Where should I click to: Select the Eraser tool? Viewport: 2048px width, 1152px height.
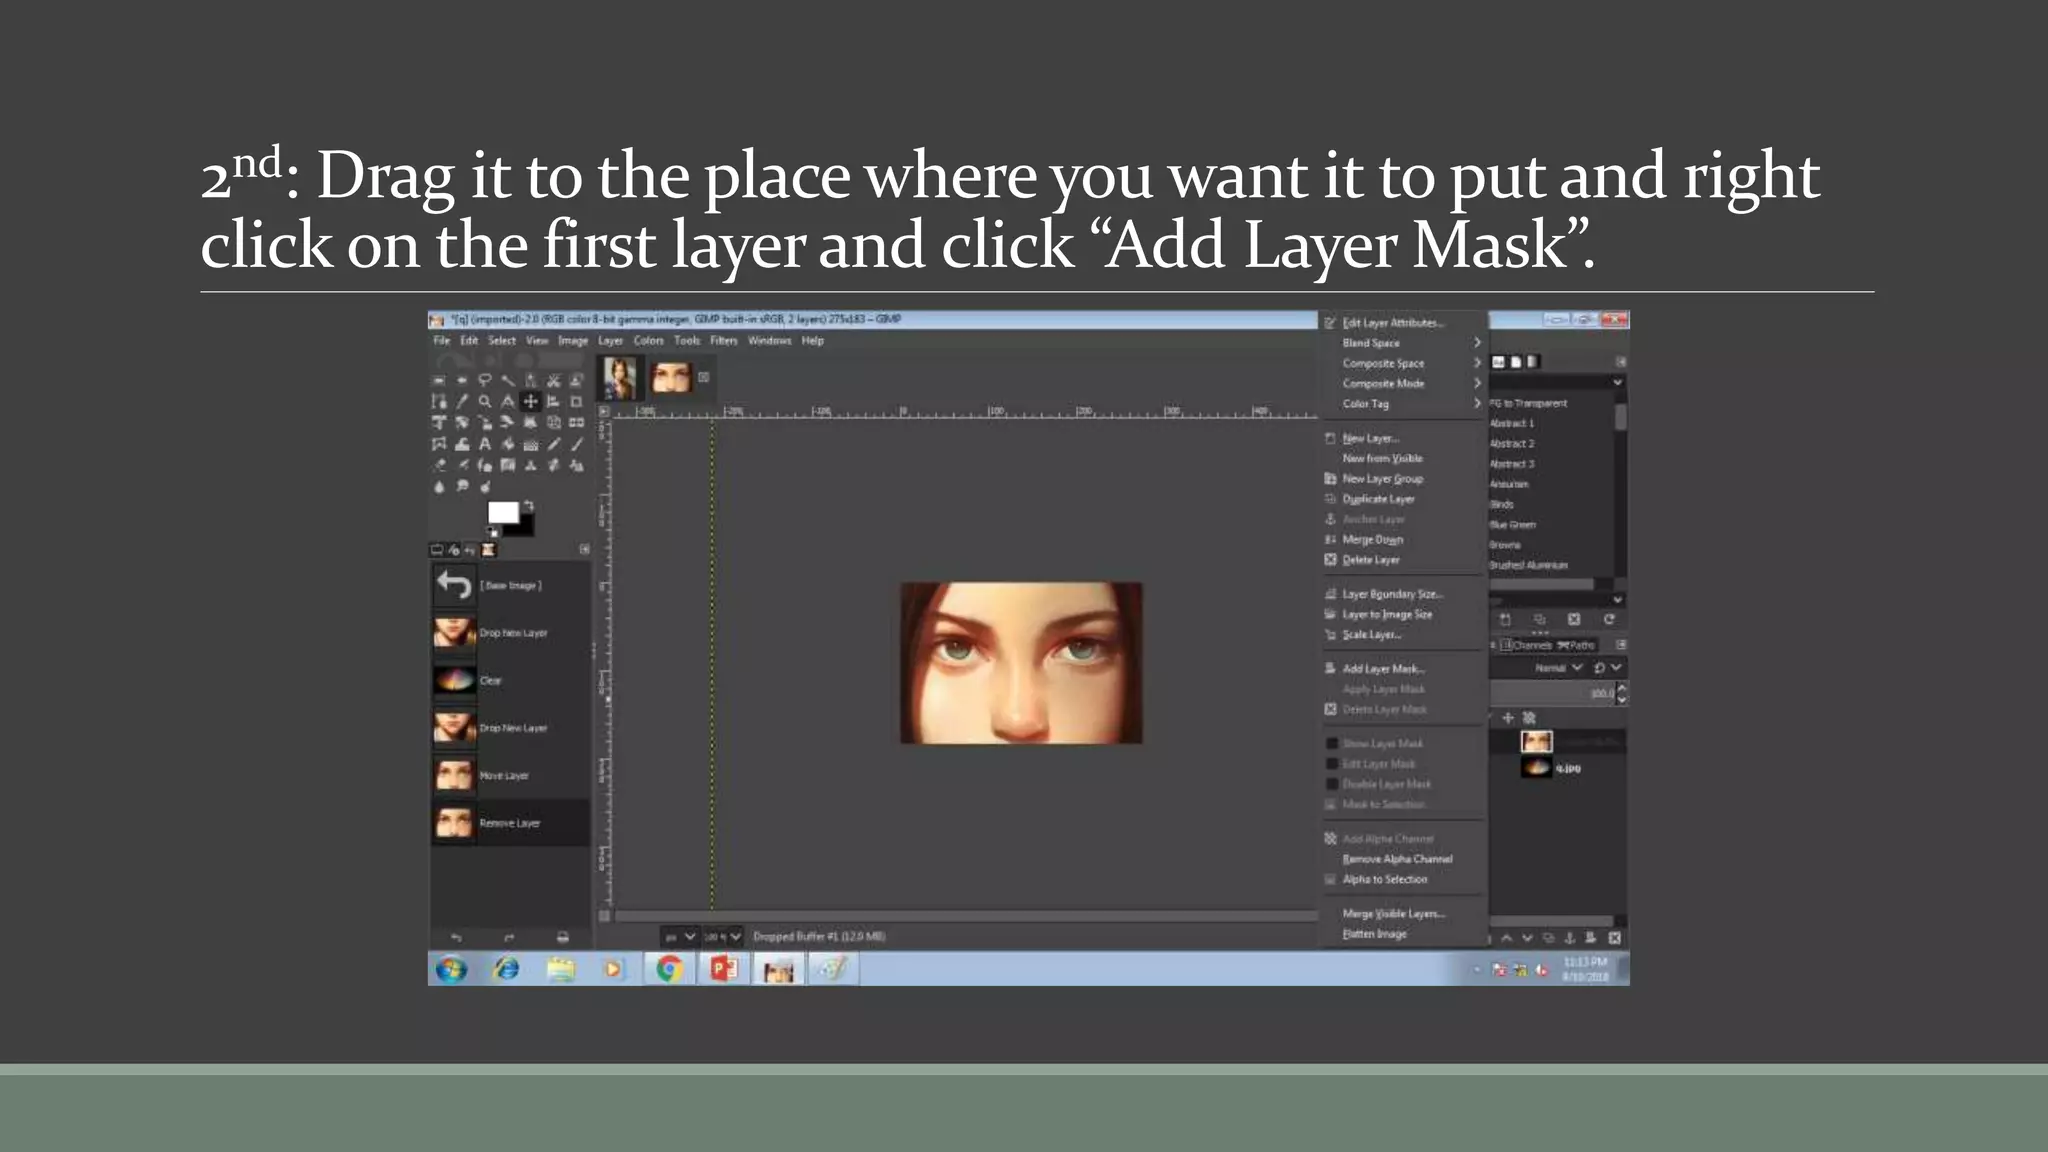[x=438, y=465]
